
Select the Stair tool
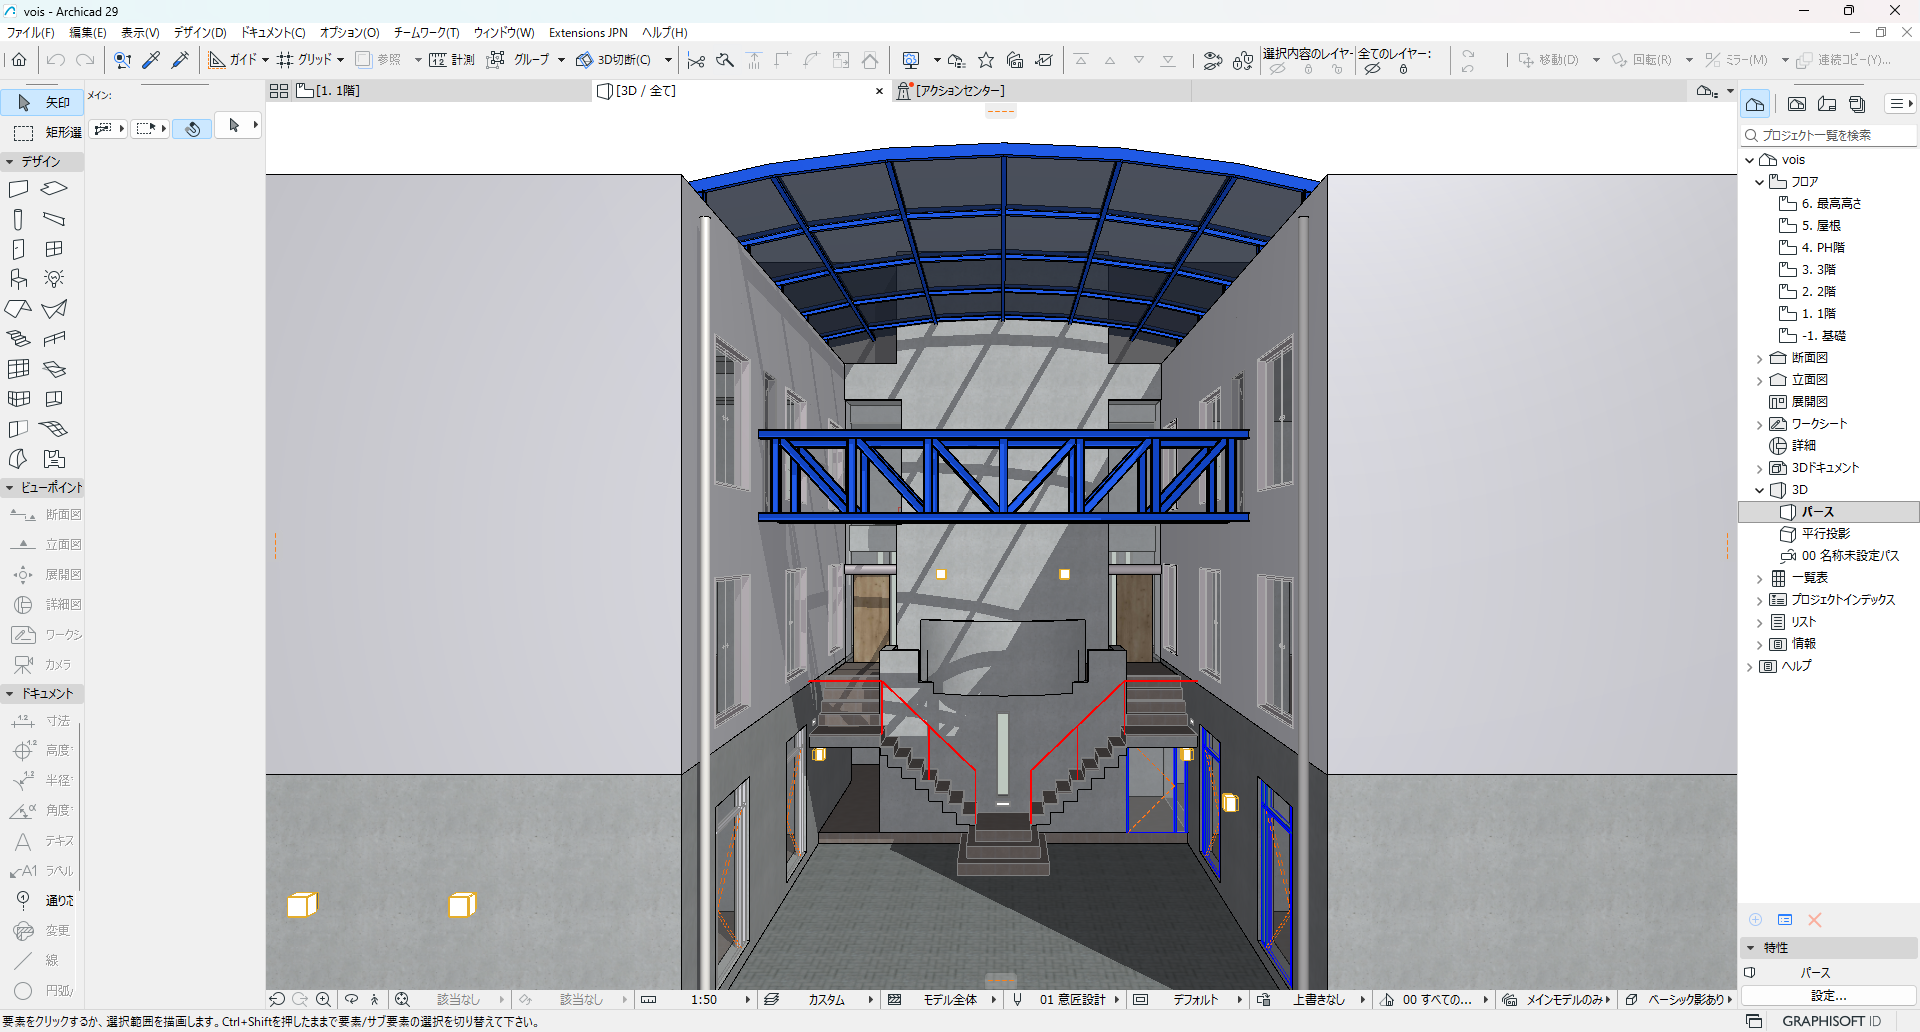tap(17, 337)
